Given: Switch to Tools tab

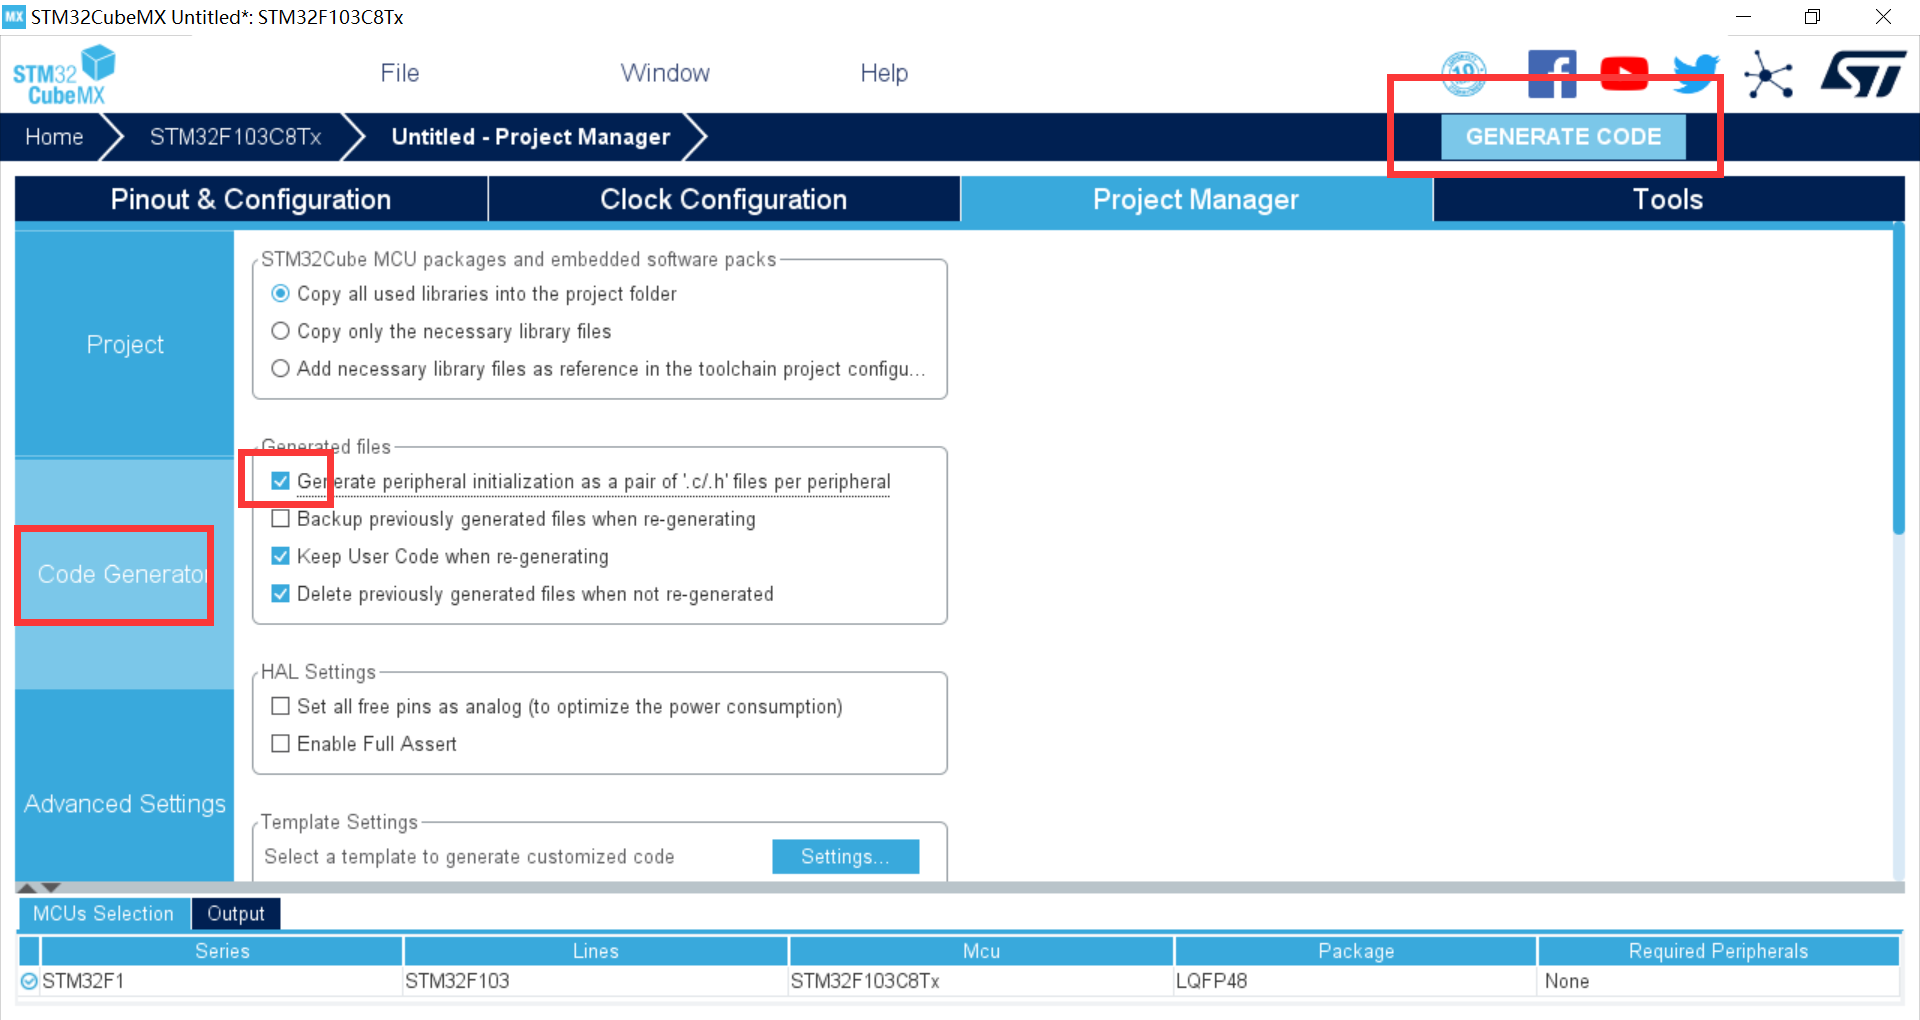Looking at the screenshot, I should 1668,199.
